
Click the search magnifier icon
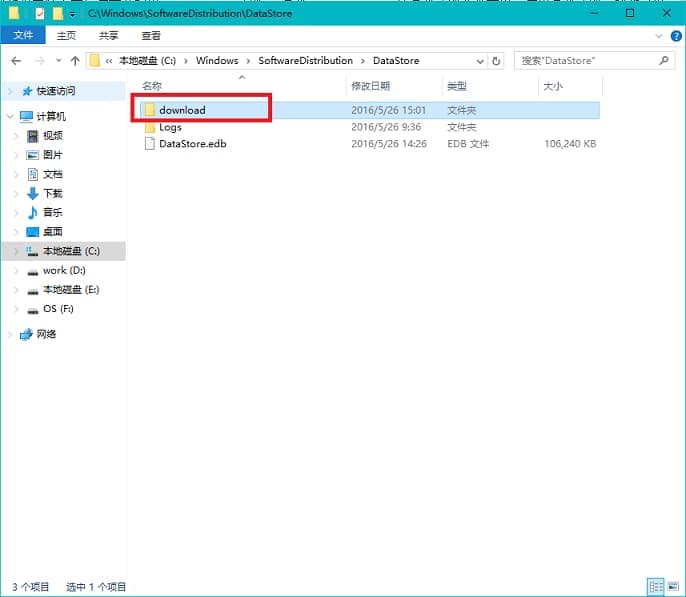665,61
